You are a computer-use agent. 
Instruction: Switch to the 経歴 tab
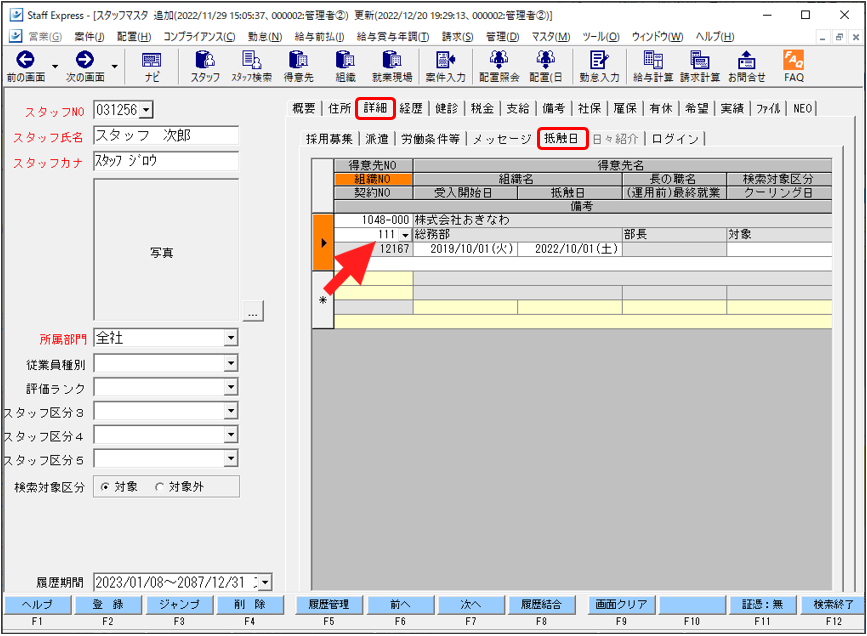(x=410, y=108)
